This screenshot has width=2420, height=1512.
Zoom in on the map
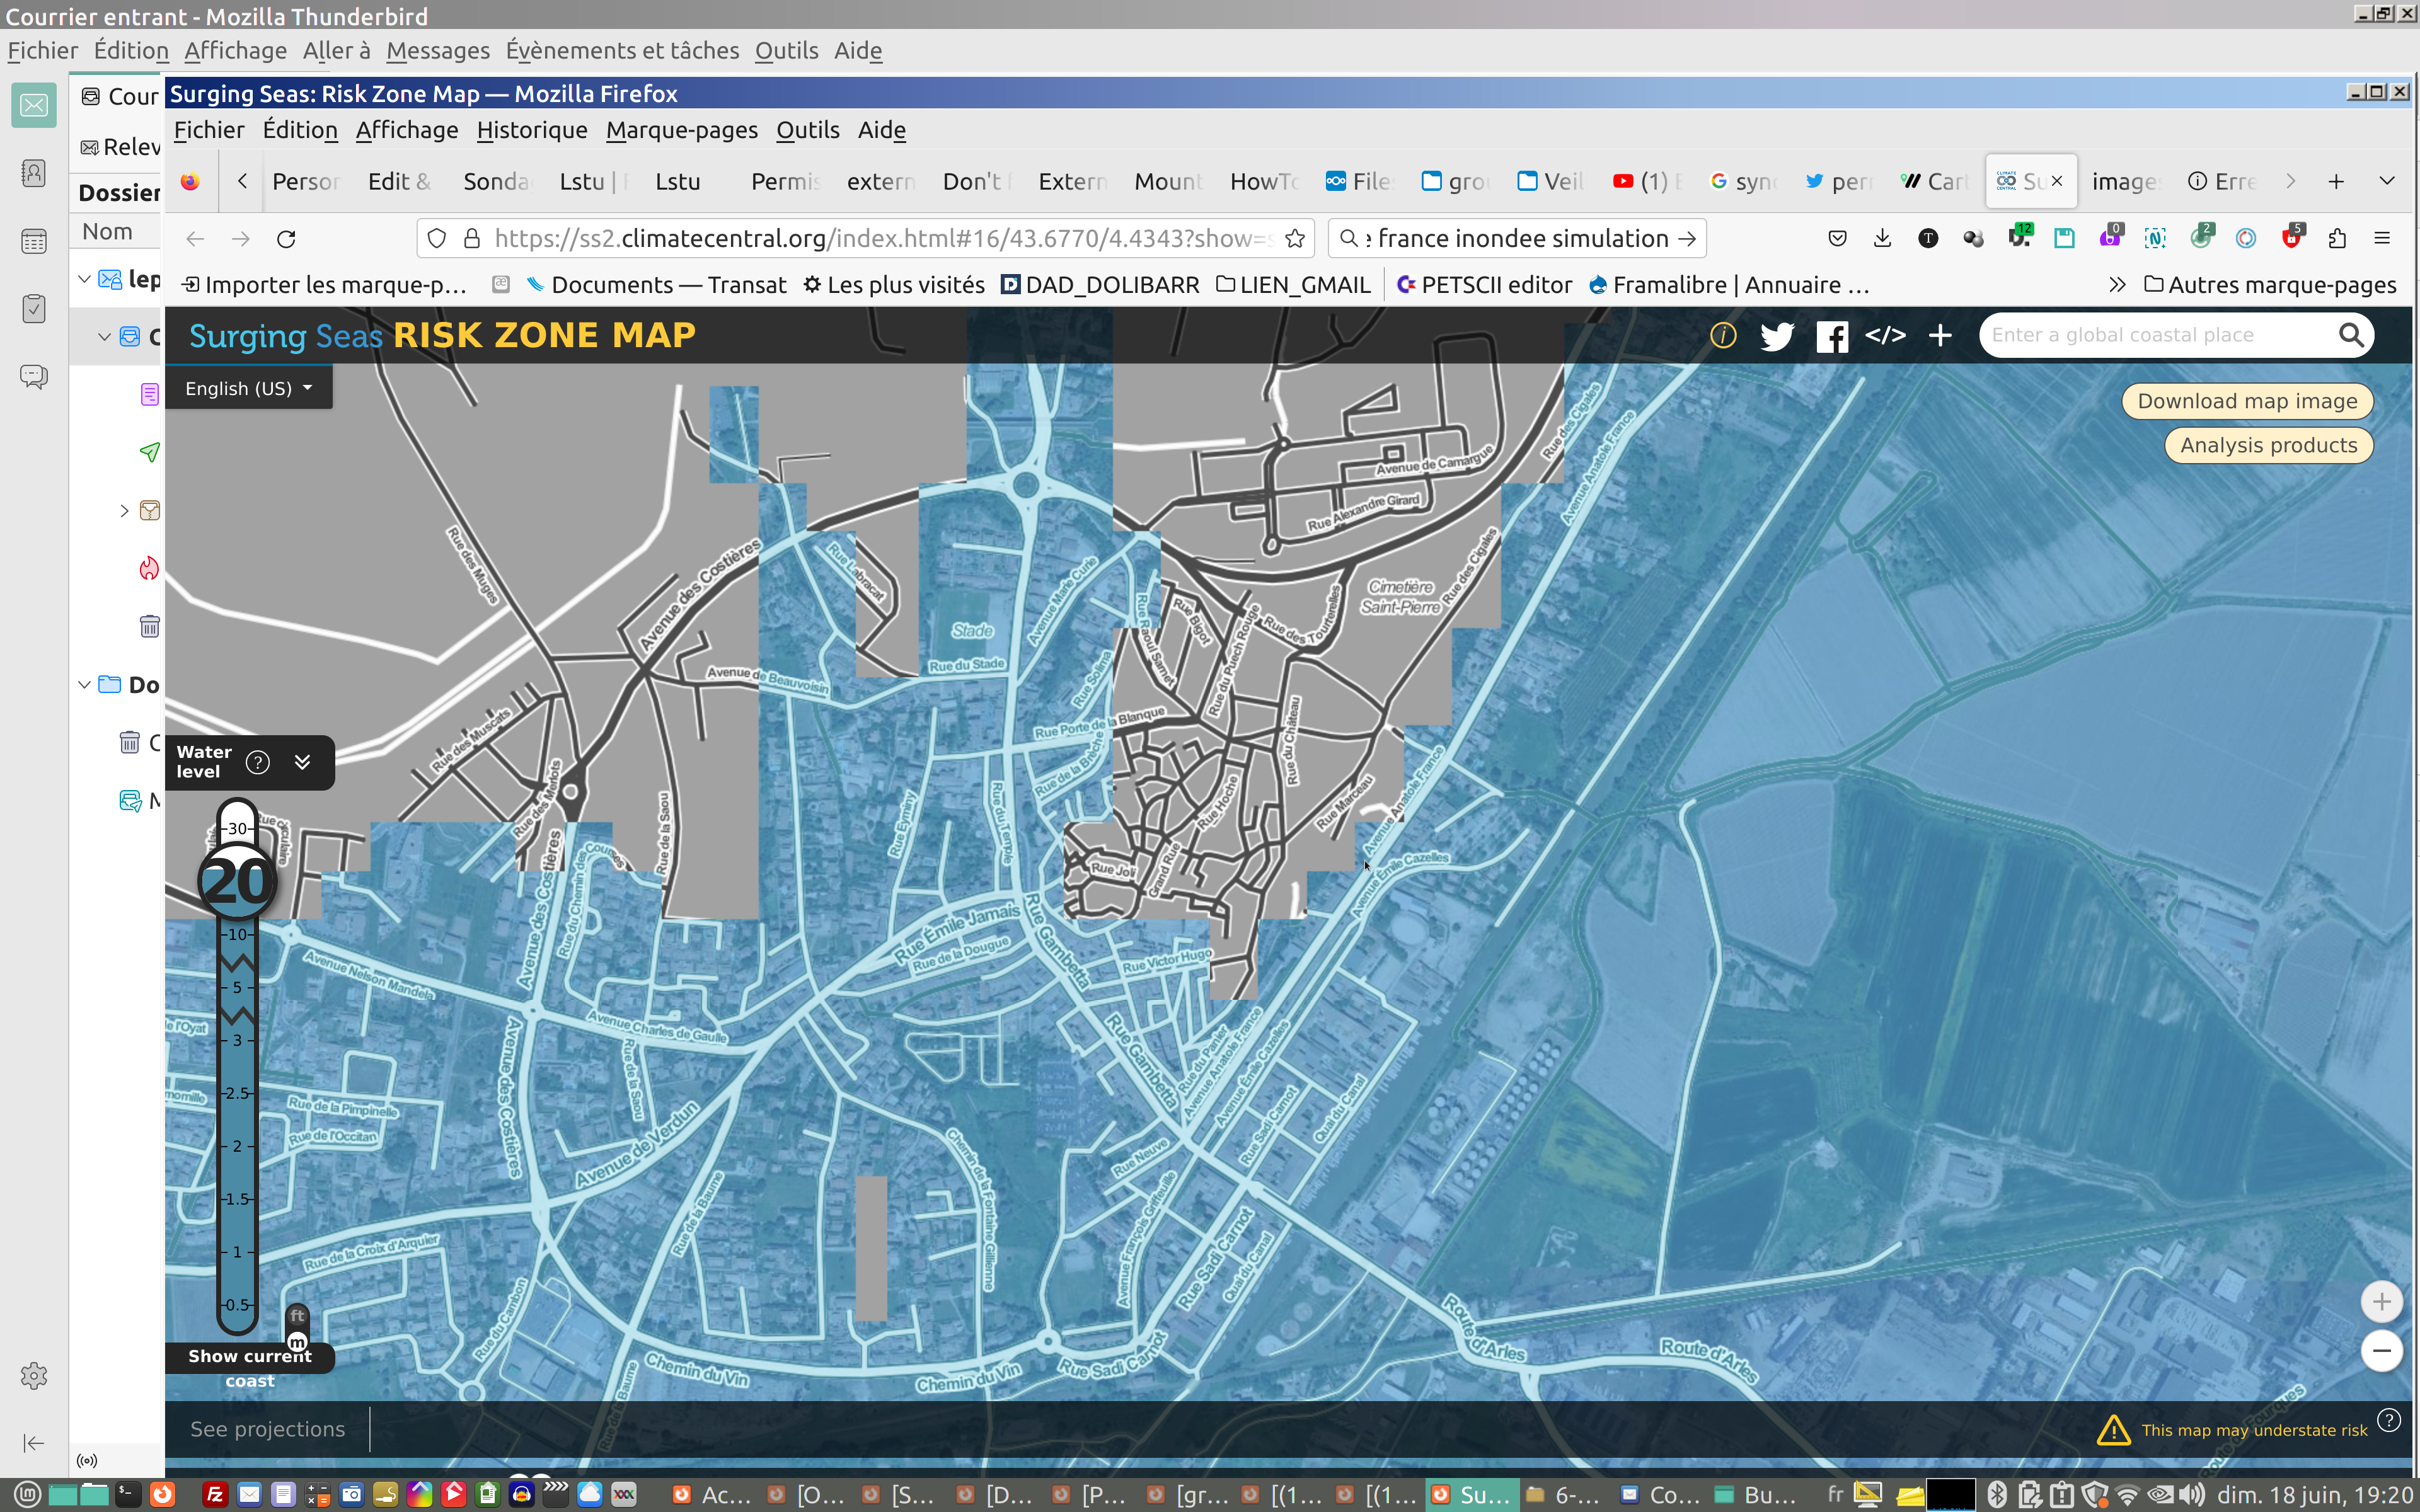pos(2381,1301)
